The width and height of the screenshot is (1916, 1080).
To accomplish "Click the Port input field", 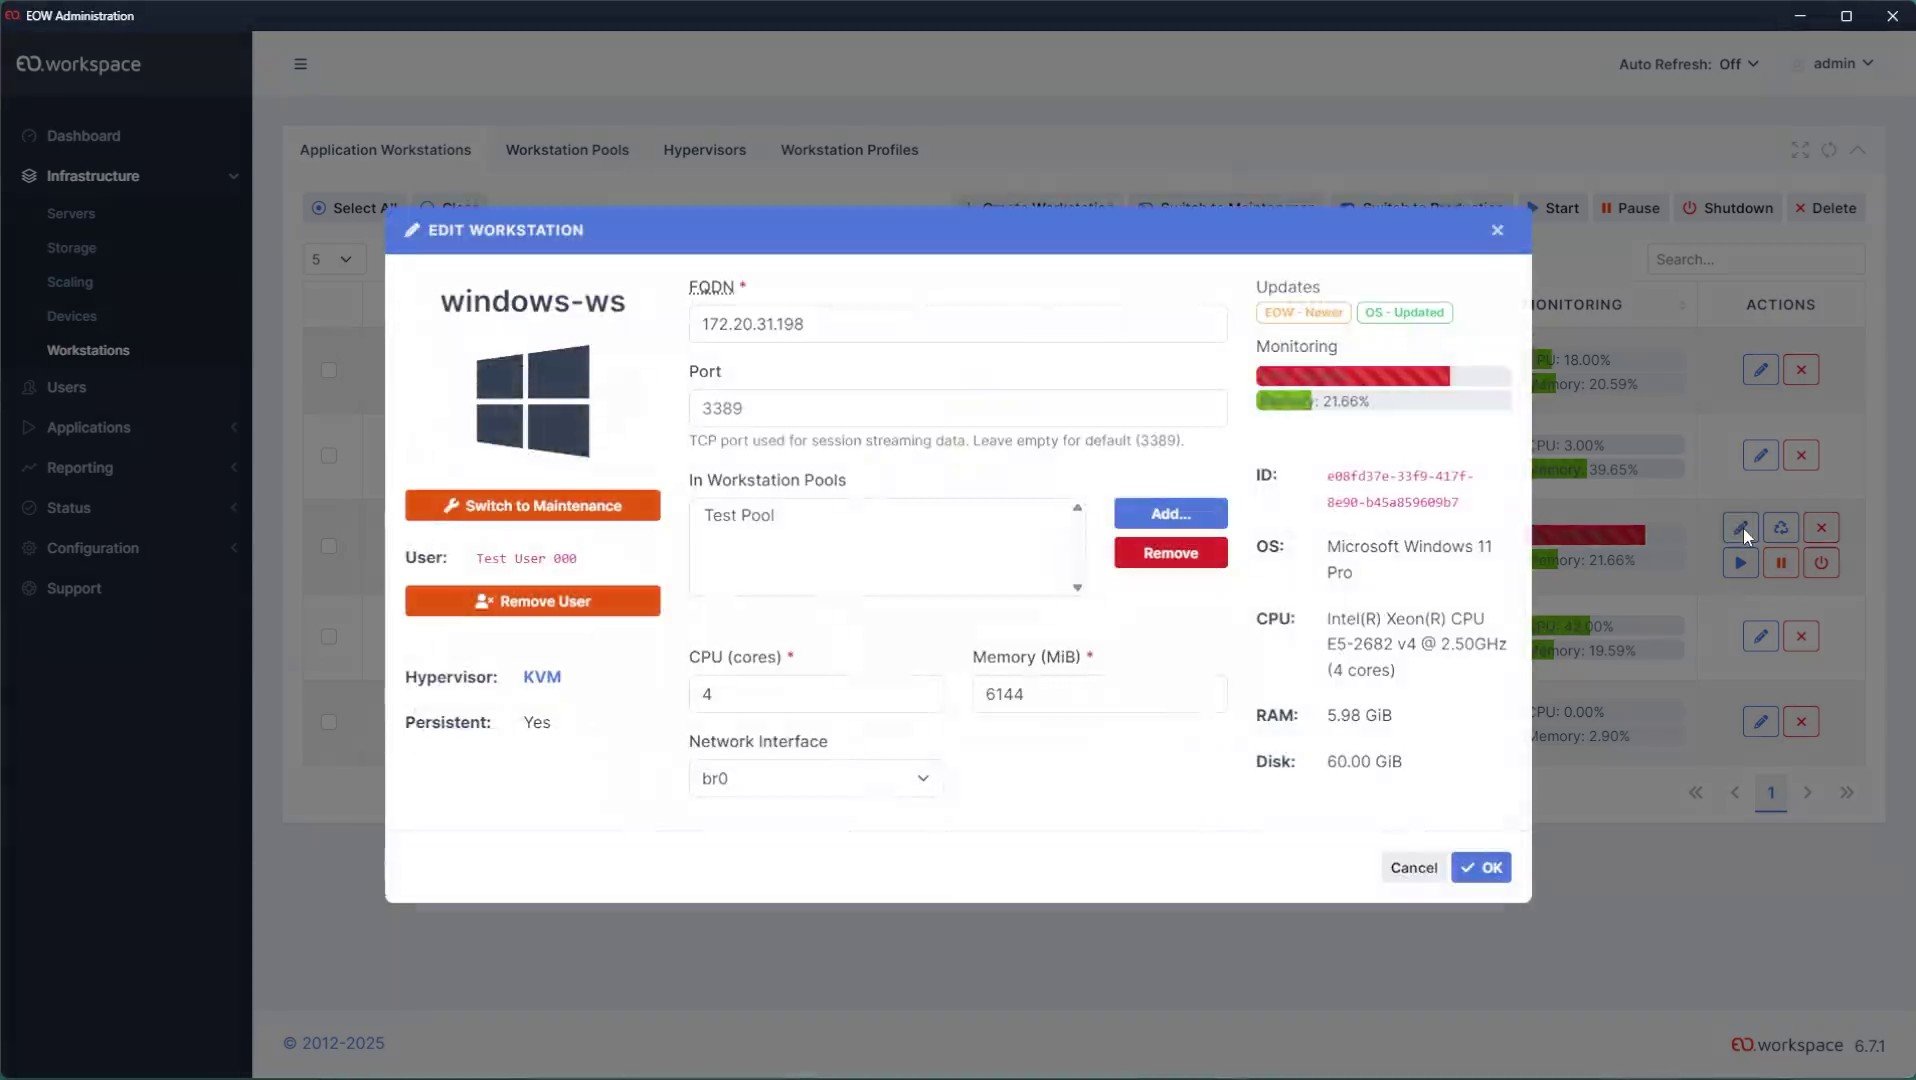I will (x=957, y=408).
